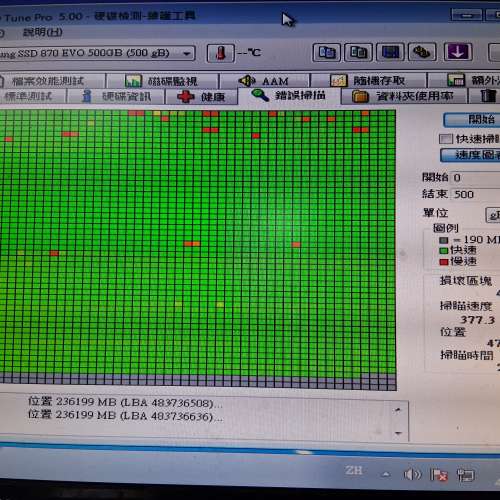The image size is (500, 500).
Task: Click the 速度圖 speed map button
Action: (x=471, y=155)
